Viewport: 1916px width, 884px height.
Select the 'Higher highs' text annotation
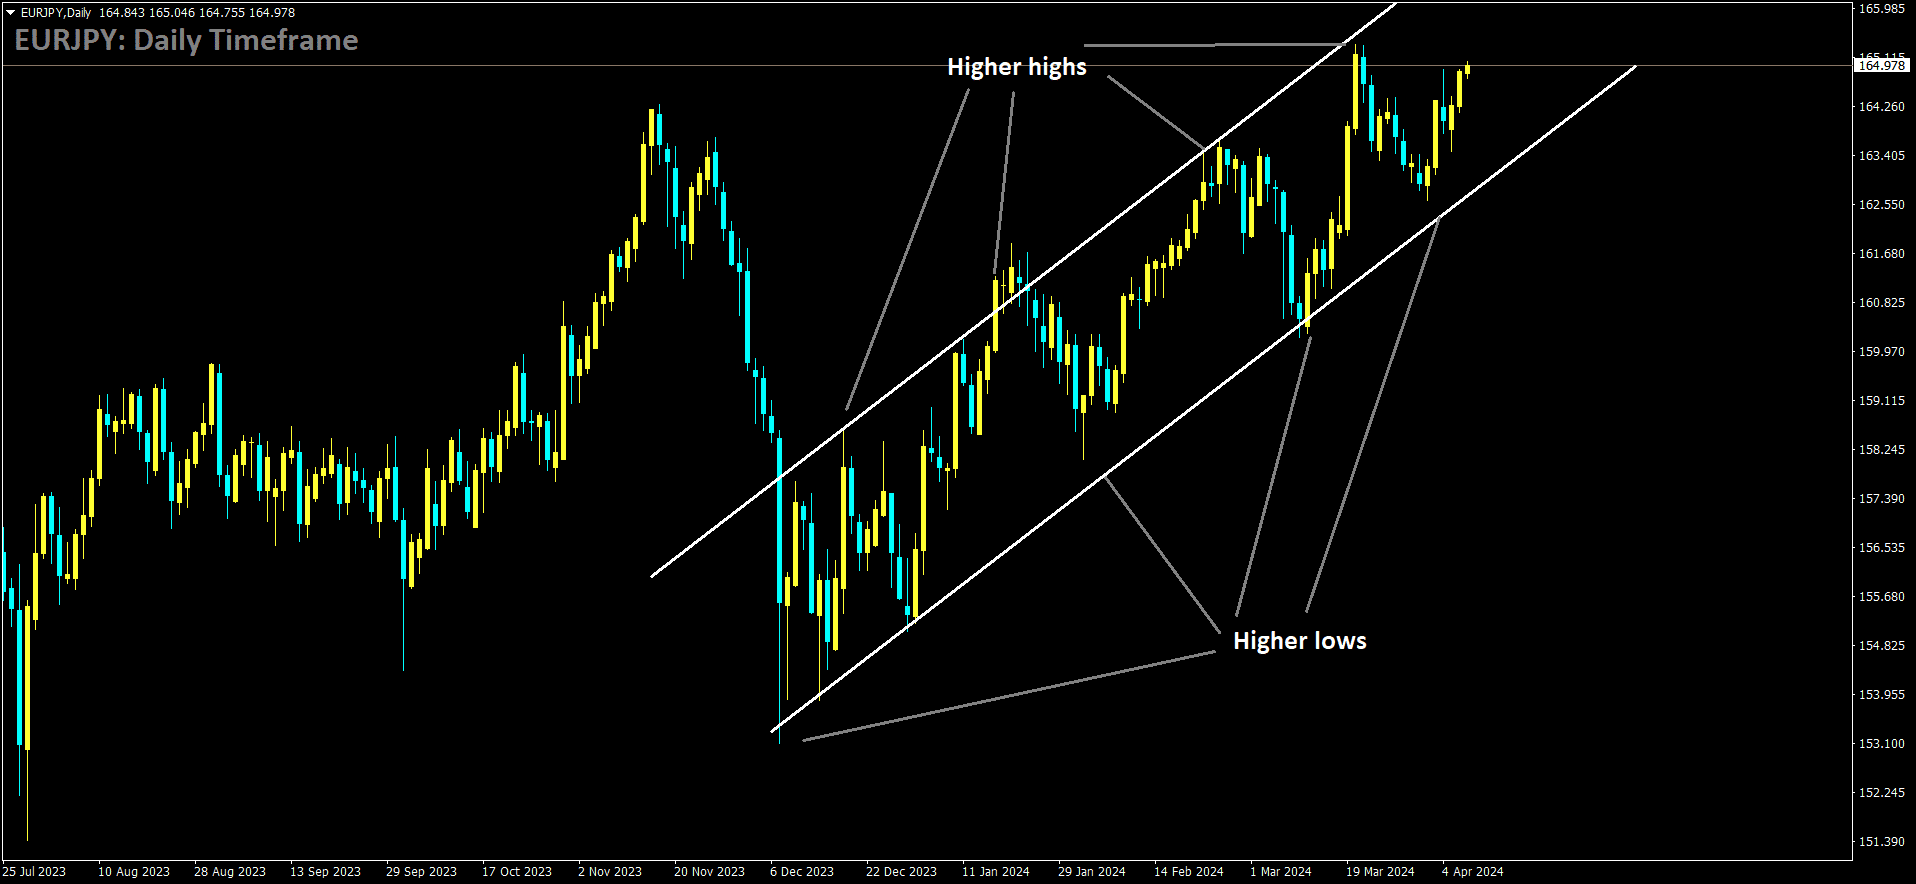pos(1017,67)
